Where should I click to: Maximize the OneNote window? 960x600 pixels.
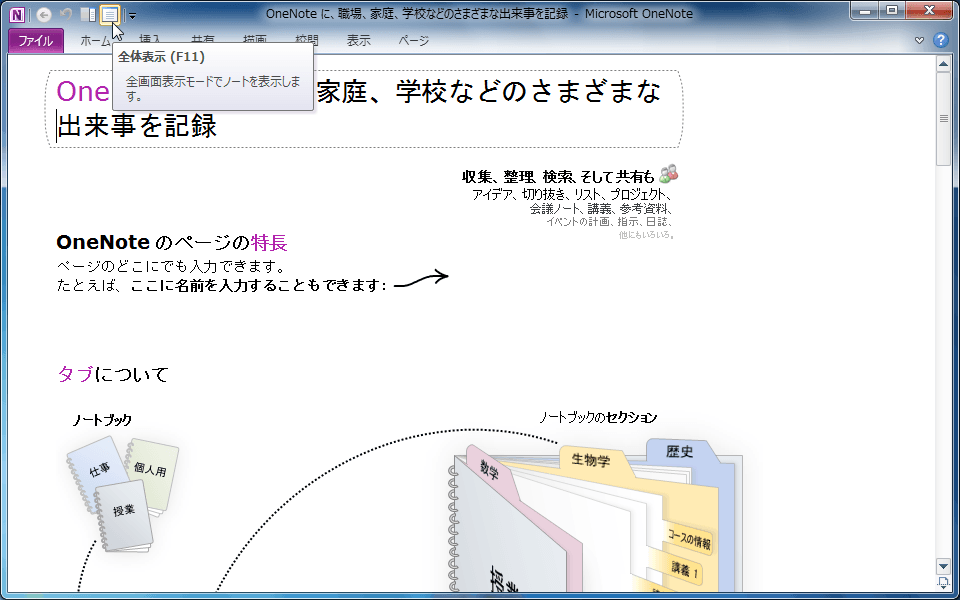[x=892, y=11]
